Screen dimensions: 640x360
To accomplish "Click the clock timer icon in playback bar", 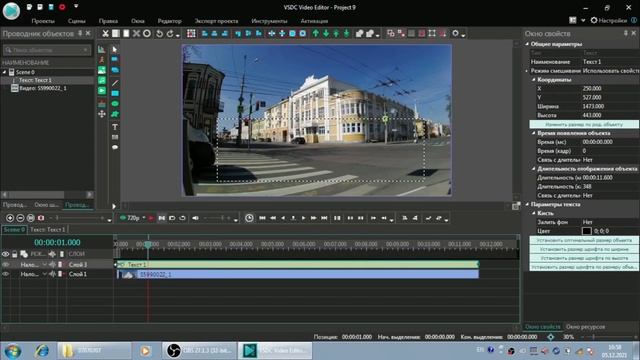I will pos(249,218).
